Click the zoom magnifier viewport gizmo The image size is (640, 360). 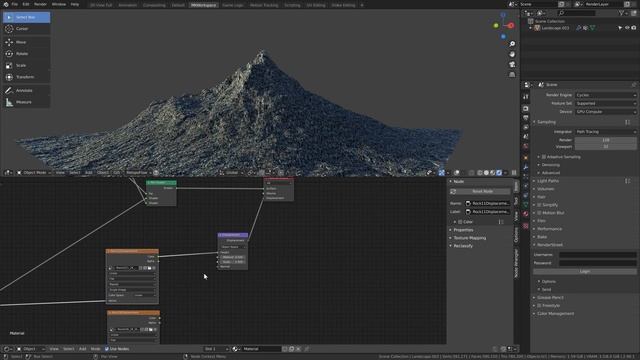pos(512,44)
